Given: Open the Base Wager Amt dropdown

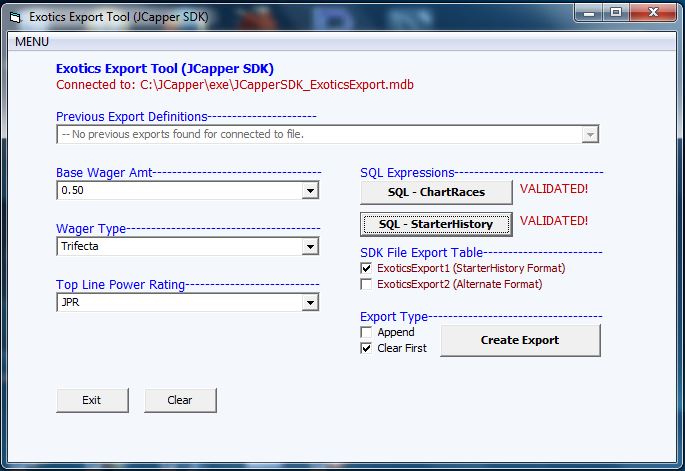Looking at the screenshot, I should (x=310, y=191).
